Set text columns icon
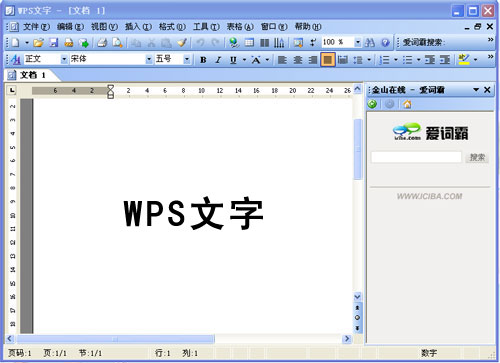The width and height of the screenshot is (500, 363). 264,42
